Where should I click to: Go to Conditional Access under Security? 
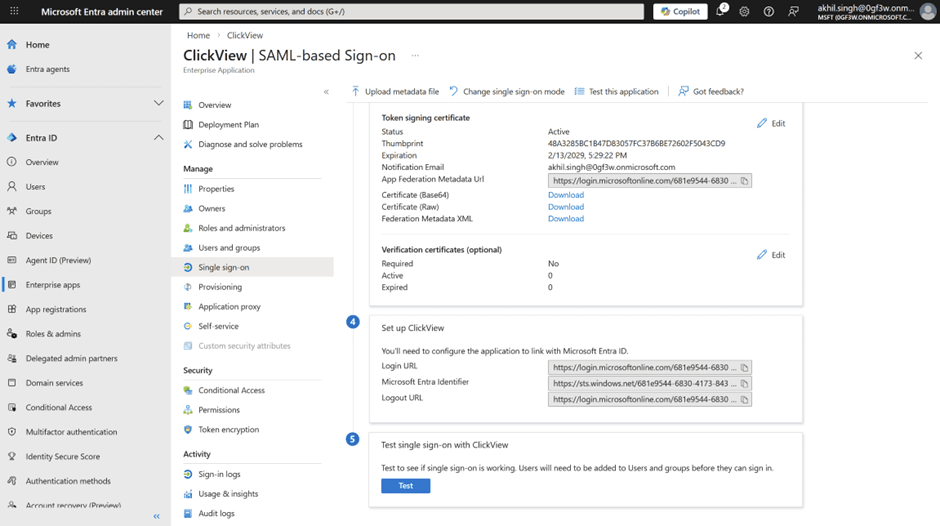[x=231, y=390]
